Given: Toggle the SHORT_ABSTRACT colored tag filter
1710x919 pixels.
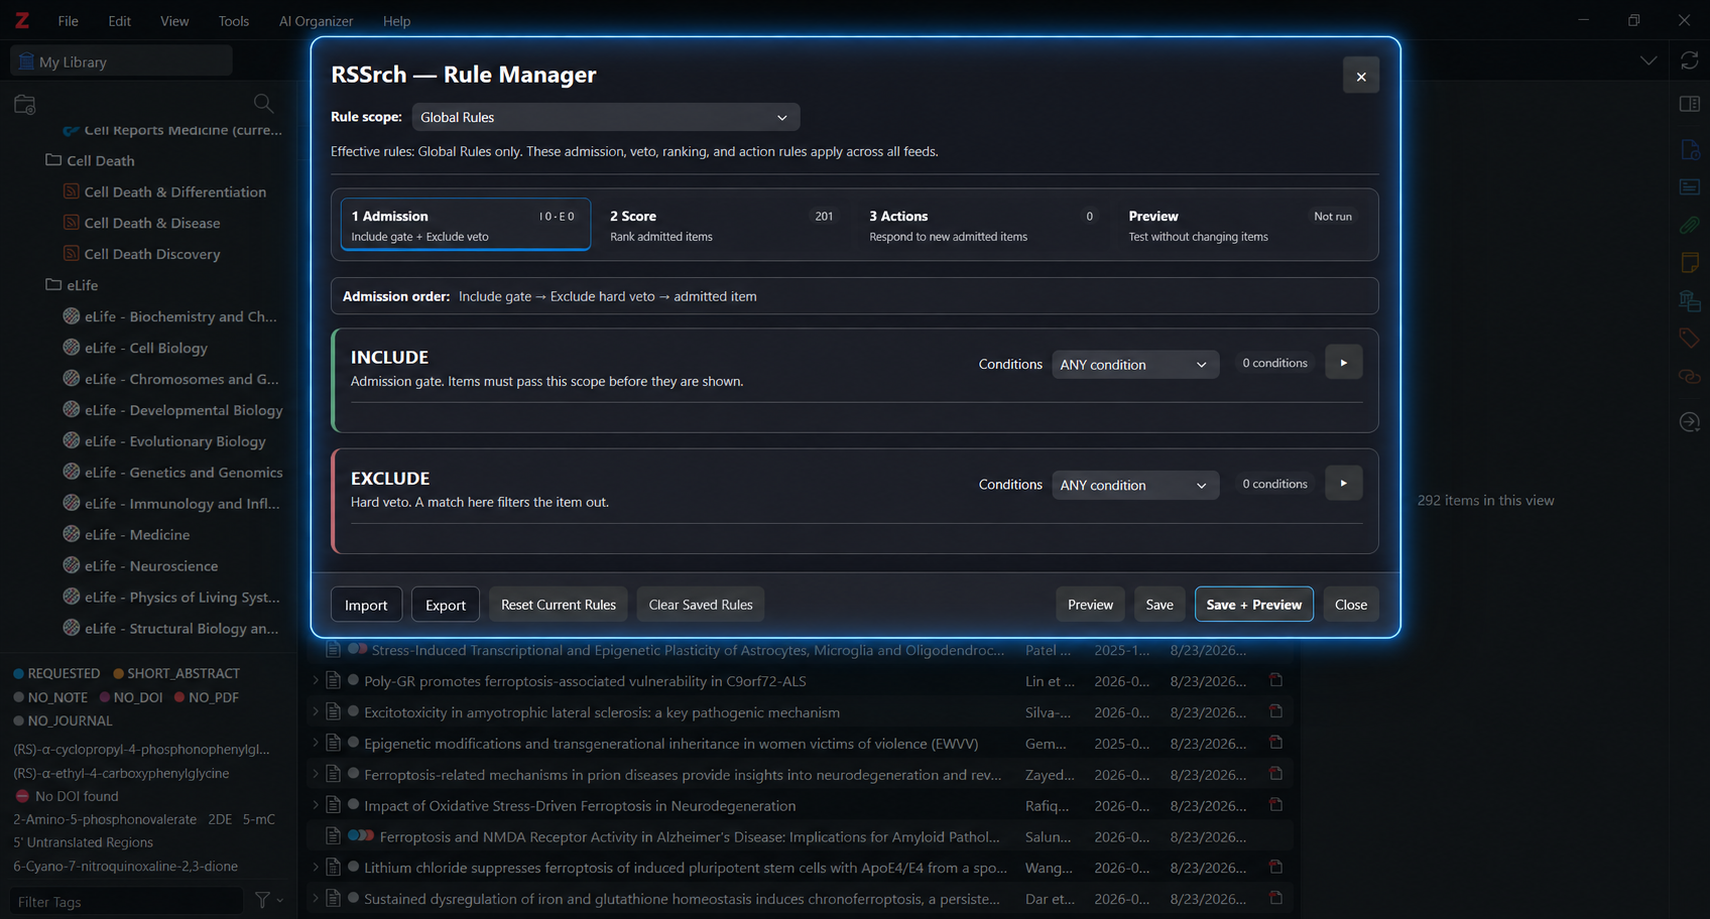Looking at the screenshot, I should click(177, 673).
